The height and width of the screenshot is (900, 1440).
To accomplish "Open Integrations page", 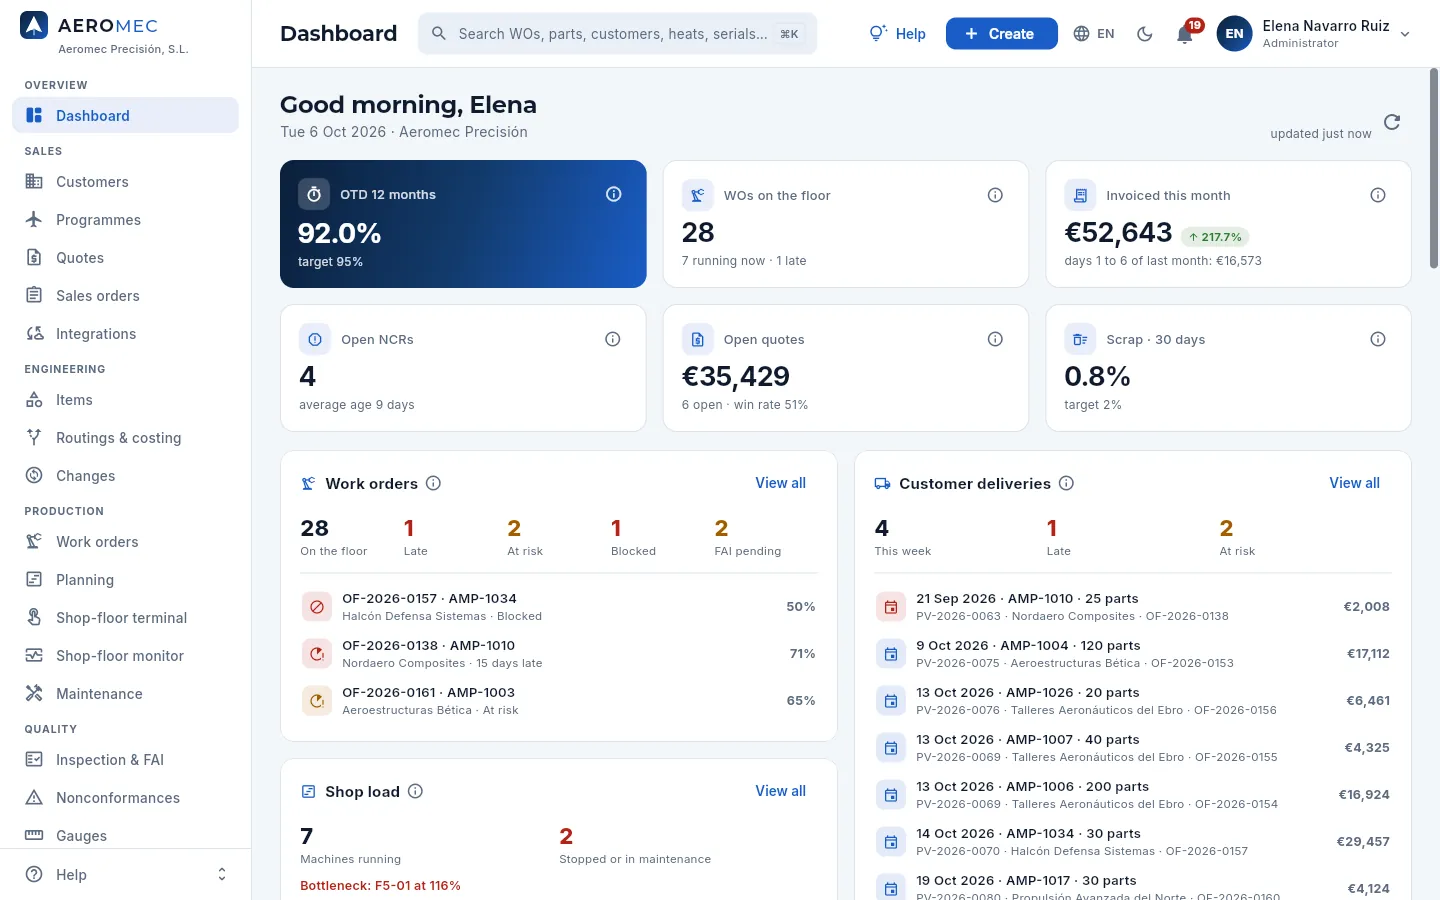I will [x=126, y=334].
